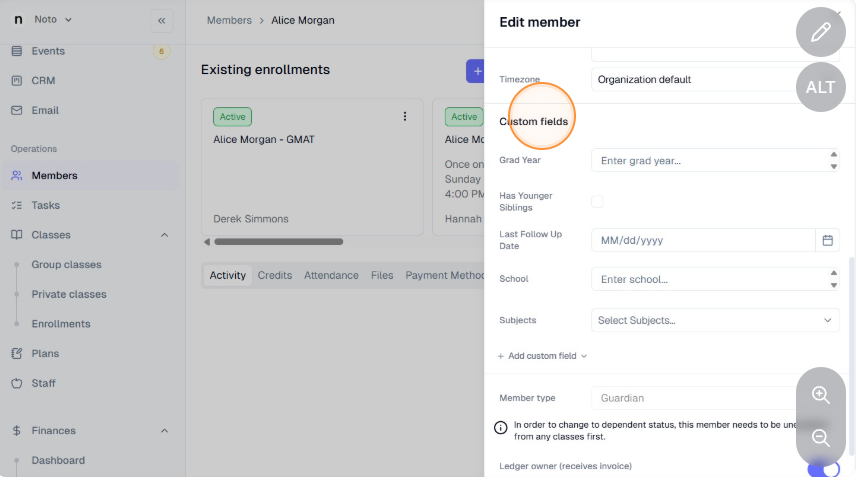The image size is (858, 486).
Task: Open Group classes
Action: (x=66, y=264)
